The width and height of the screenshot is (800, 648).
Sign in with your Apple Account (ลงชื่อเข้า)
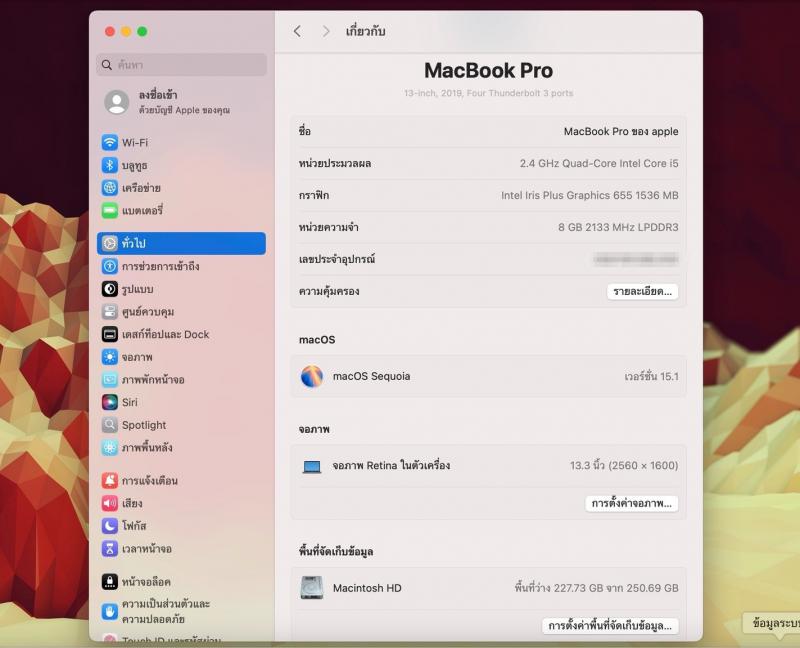point(181,102)
